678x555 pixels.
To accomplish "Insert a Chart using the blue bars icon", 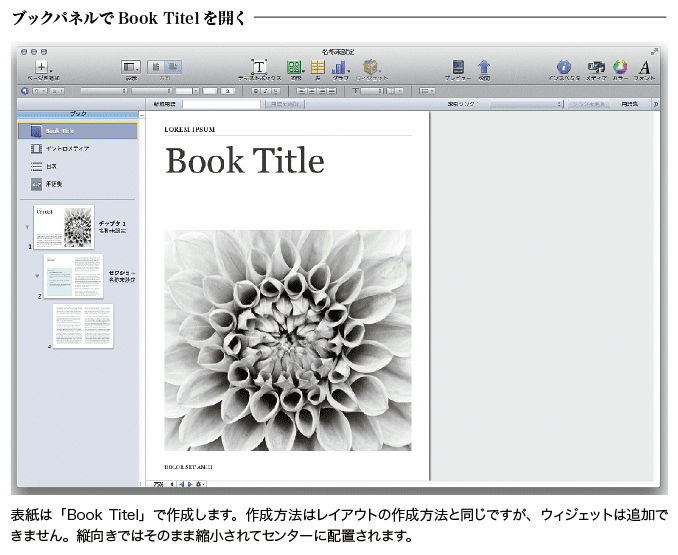I will point(340,67).
